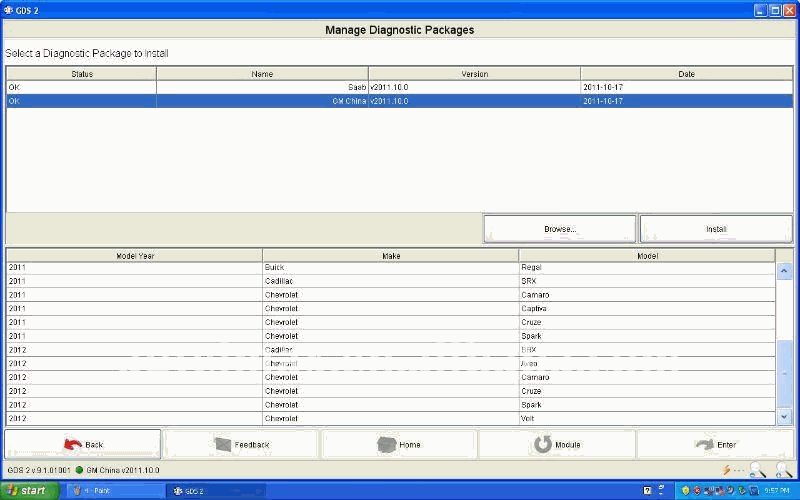Open the Windows Start menu
Screen dimensions: 800x500
(x=28, y=491)
